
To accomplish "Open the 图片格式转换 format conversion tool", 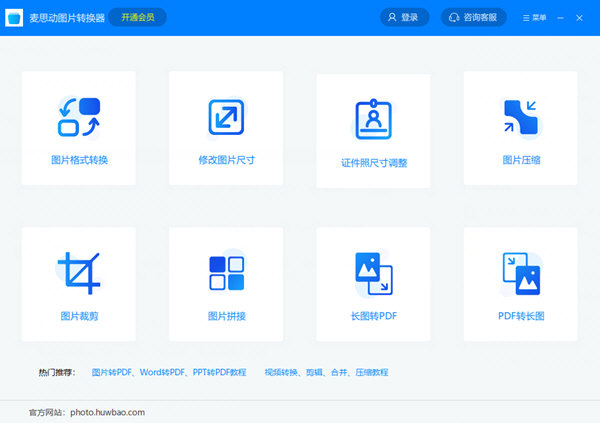I will tap(78, 117).
